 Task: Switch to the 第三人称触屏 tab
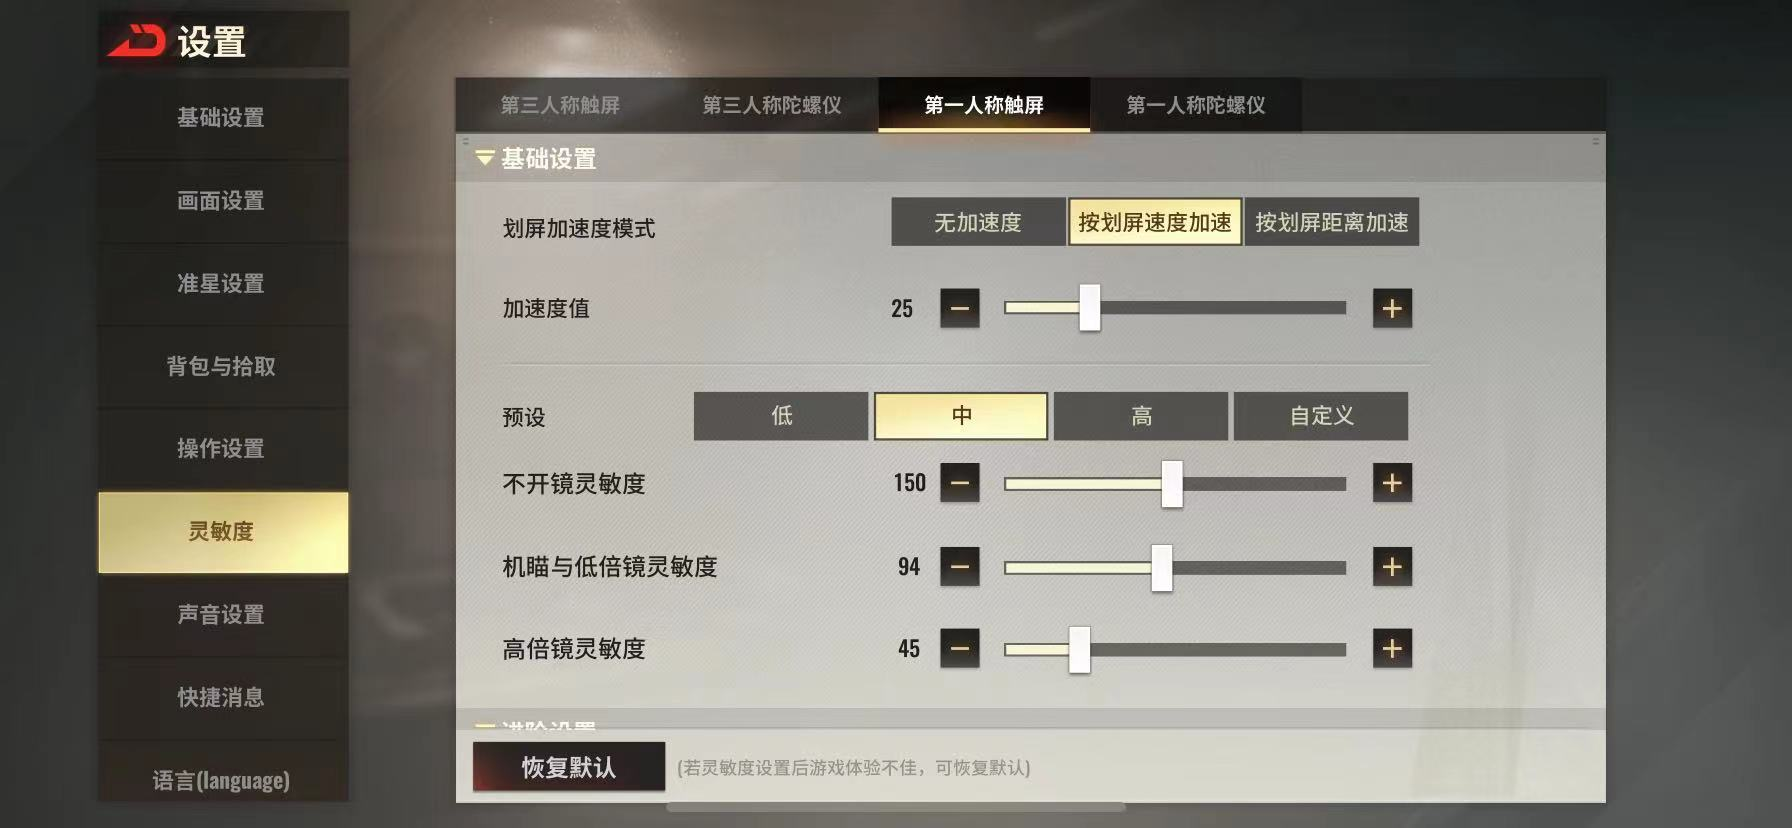click(x=560, y=105)
